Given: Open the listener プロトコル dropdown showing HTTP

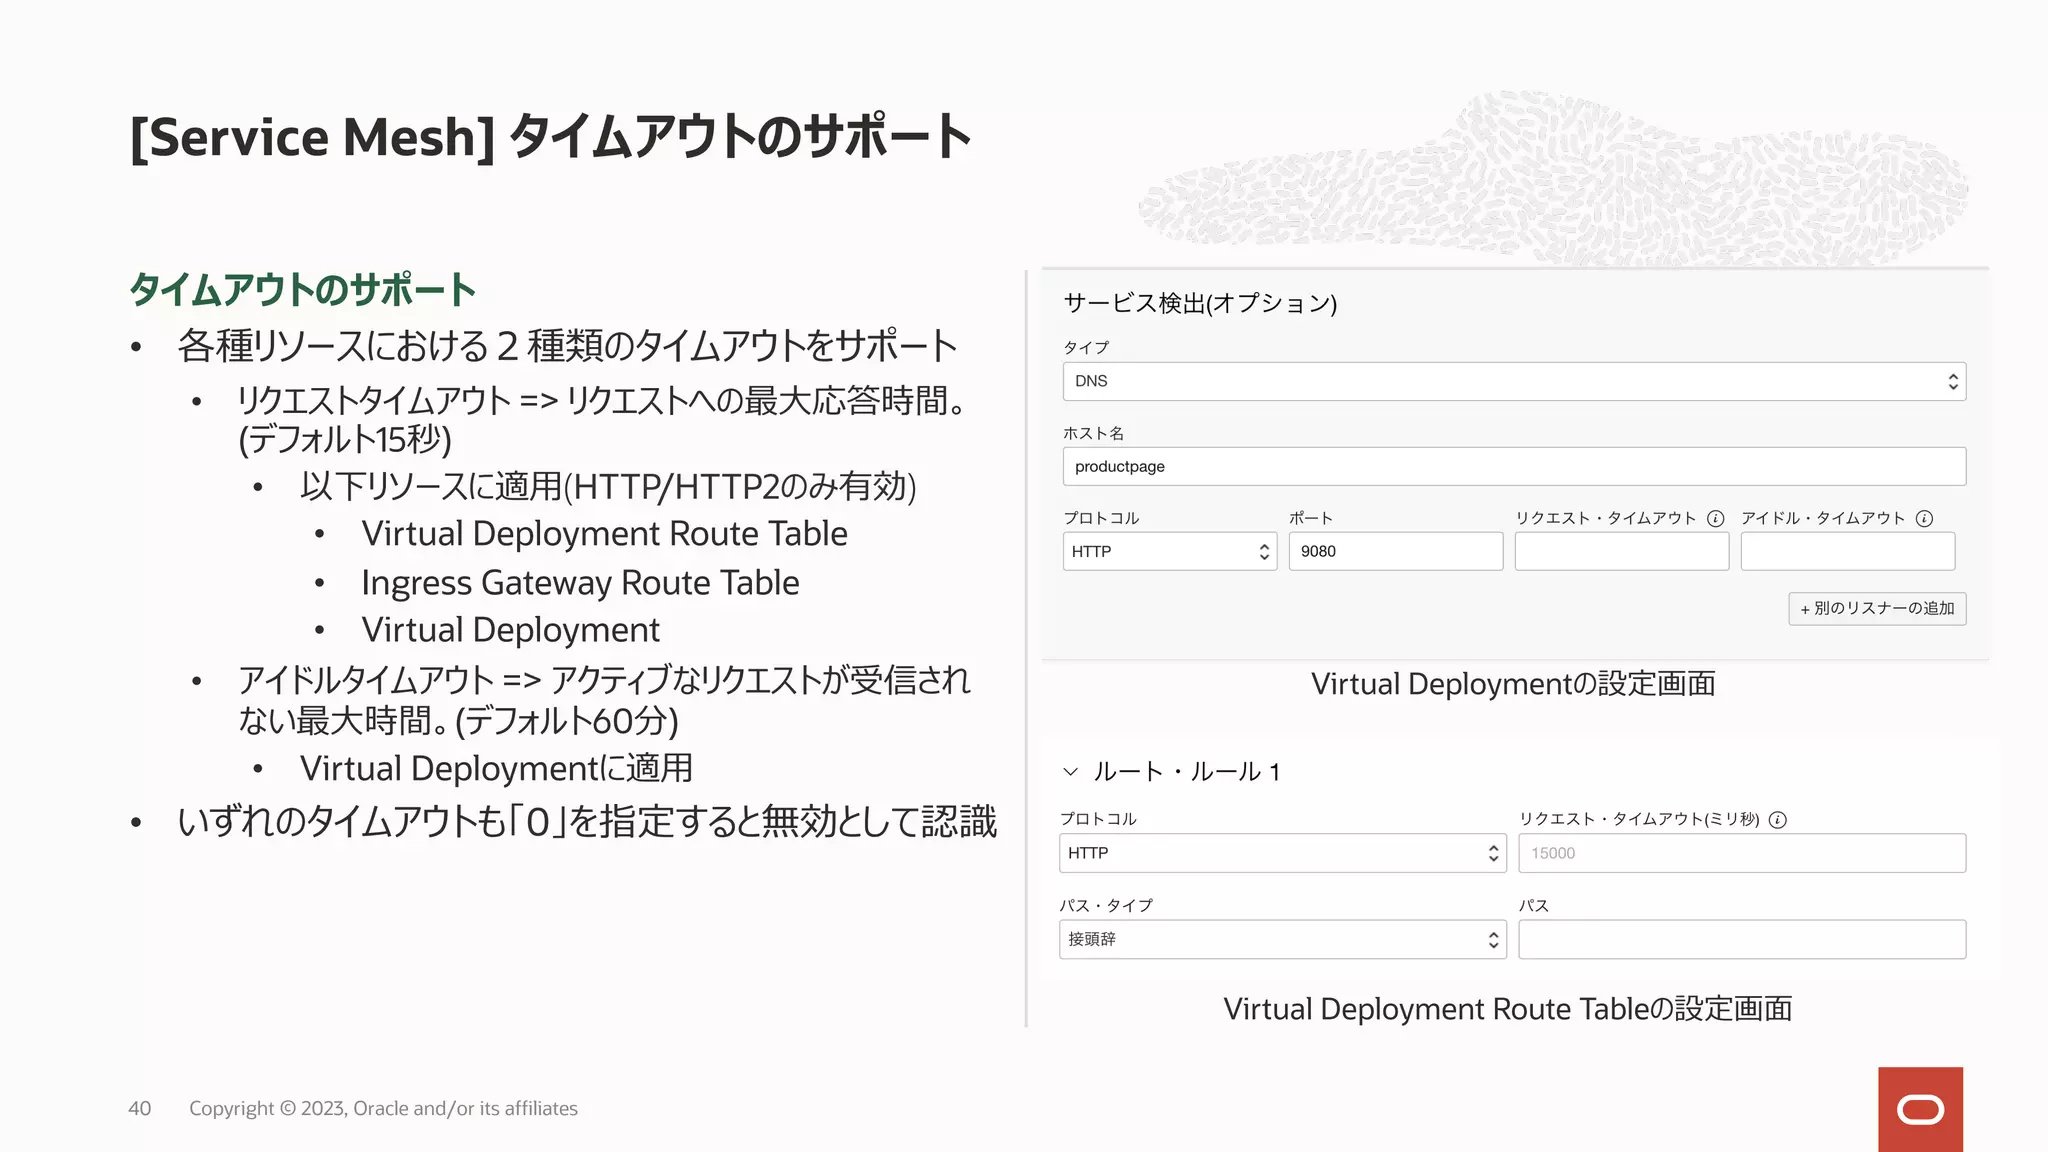Looking at the screenshot, I should point(1169,551).
